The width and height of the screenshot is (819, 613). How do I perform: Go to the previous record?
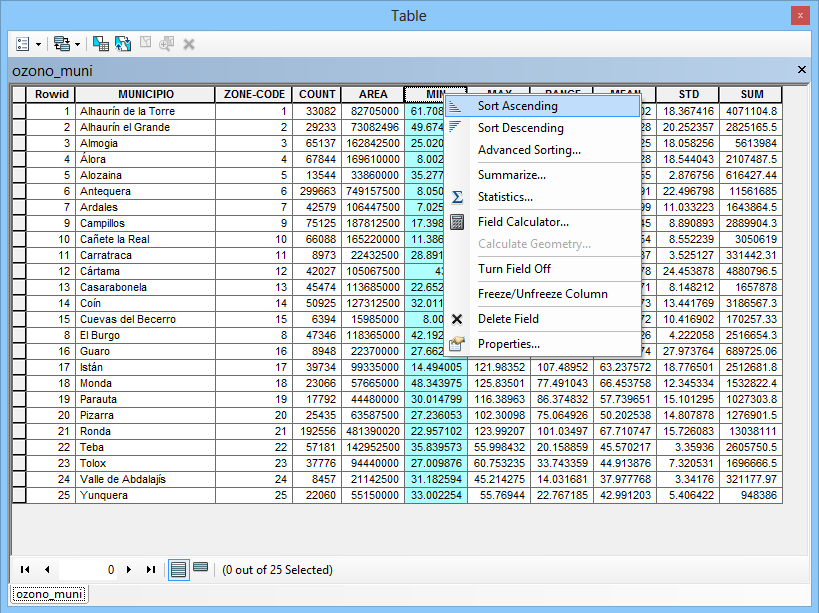(x=46, y=569)
